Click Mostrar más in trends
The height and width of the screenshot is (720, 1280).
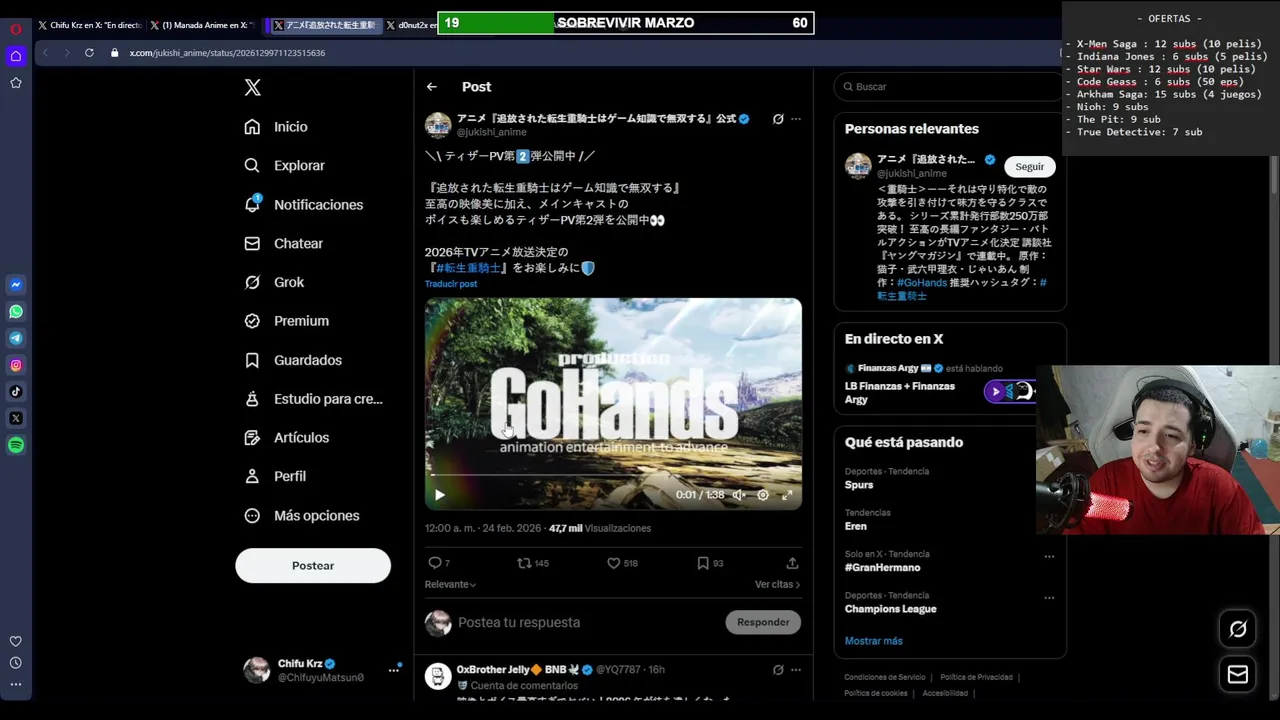click(x=873, y=641)
